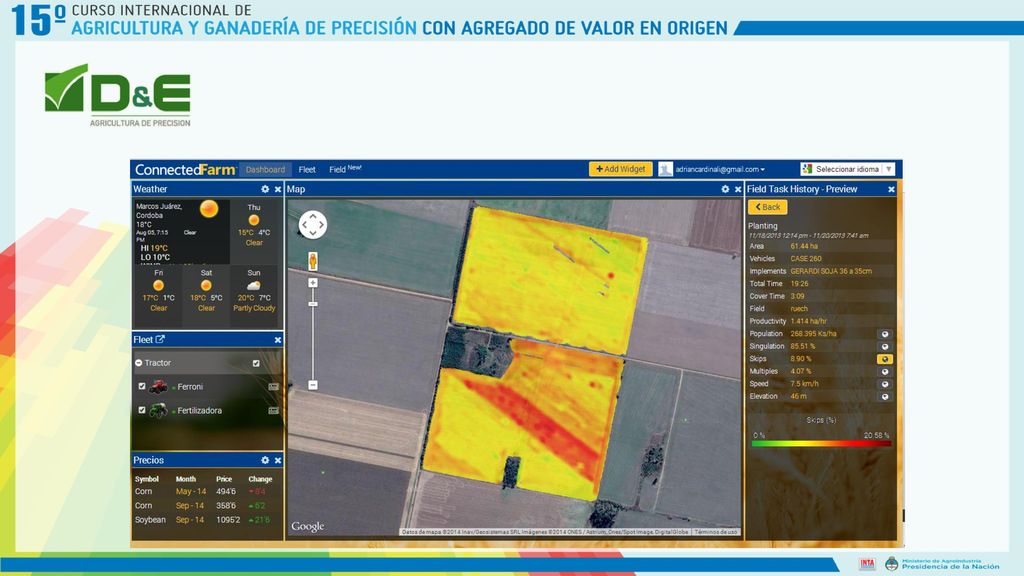Click the Skips color legend bar
The image size is (1024, 576).
pyautogui.click(x=822, y=443)
